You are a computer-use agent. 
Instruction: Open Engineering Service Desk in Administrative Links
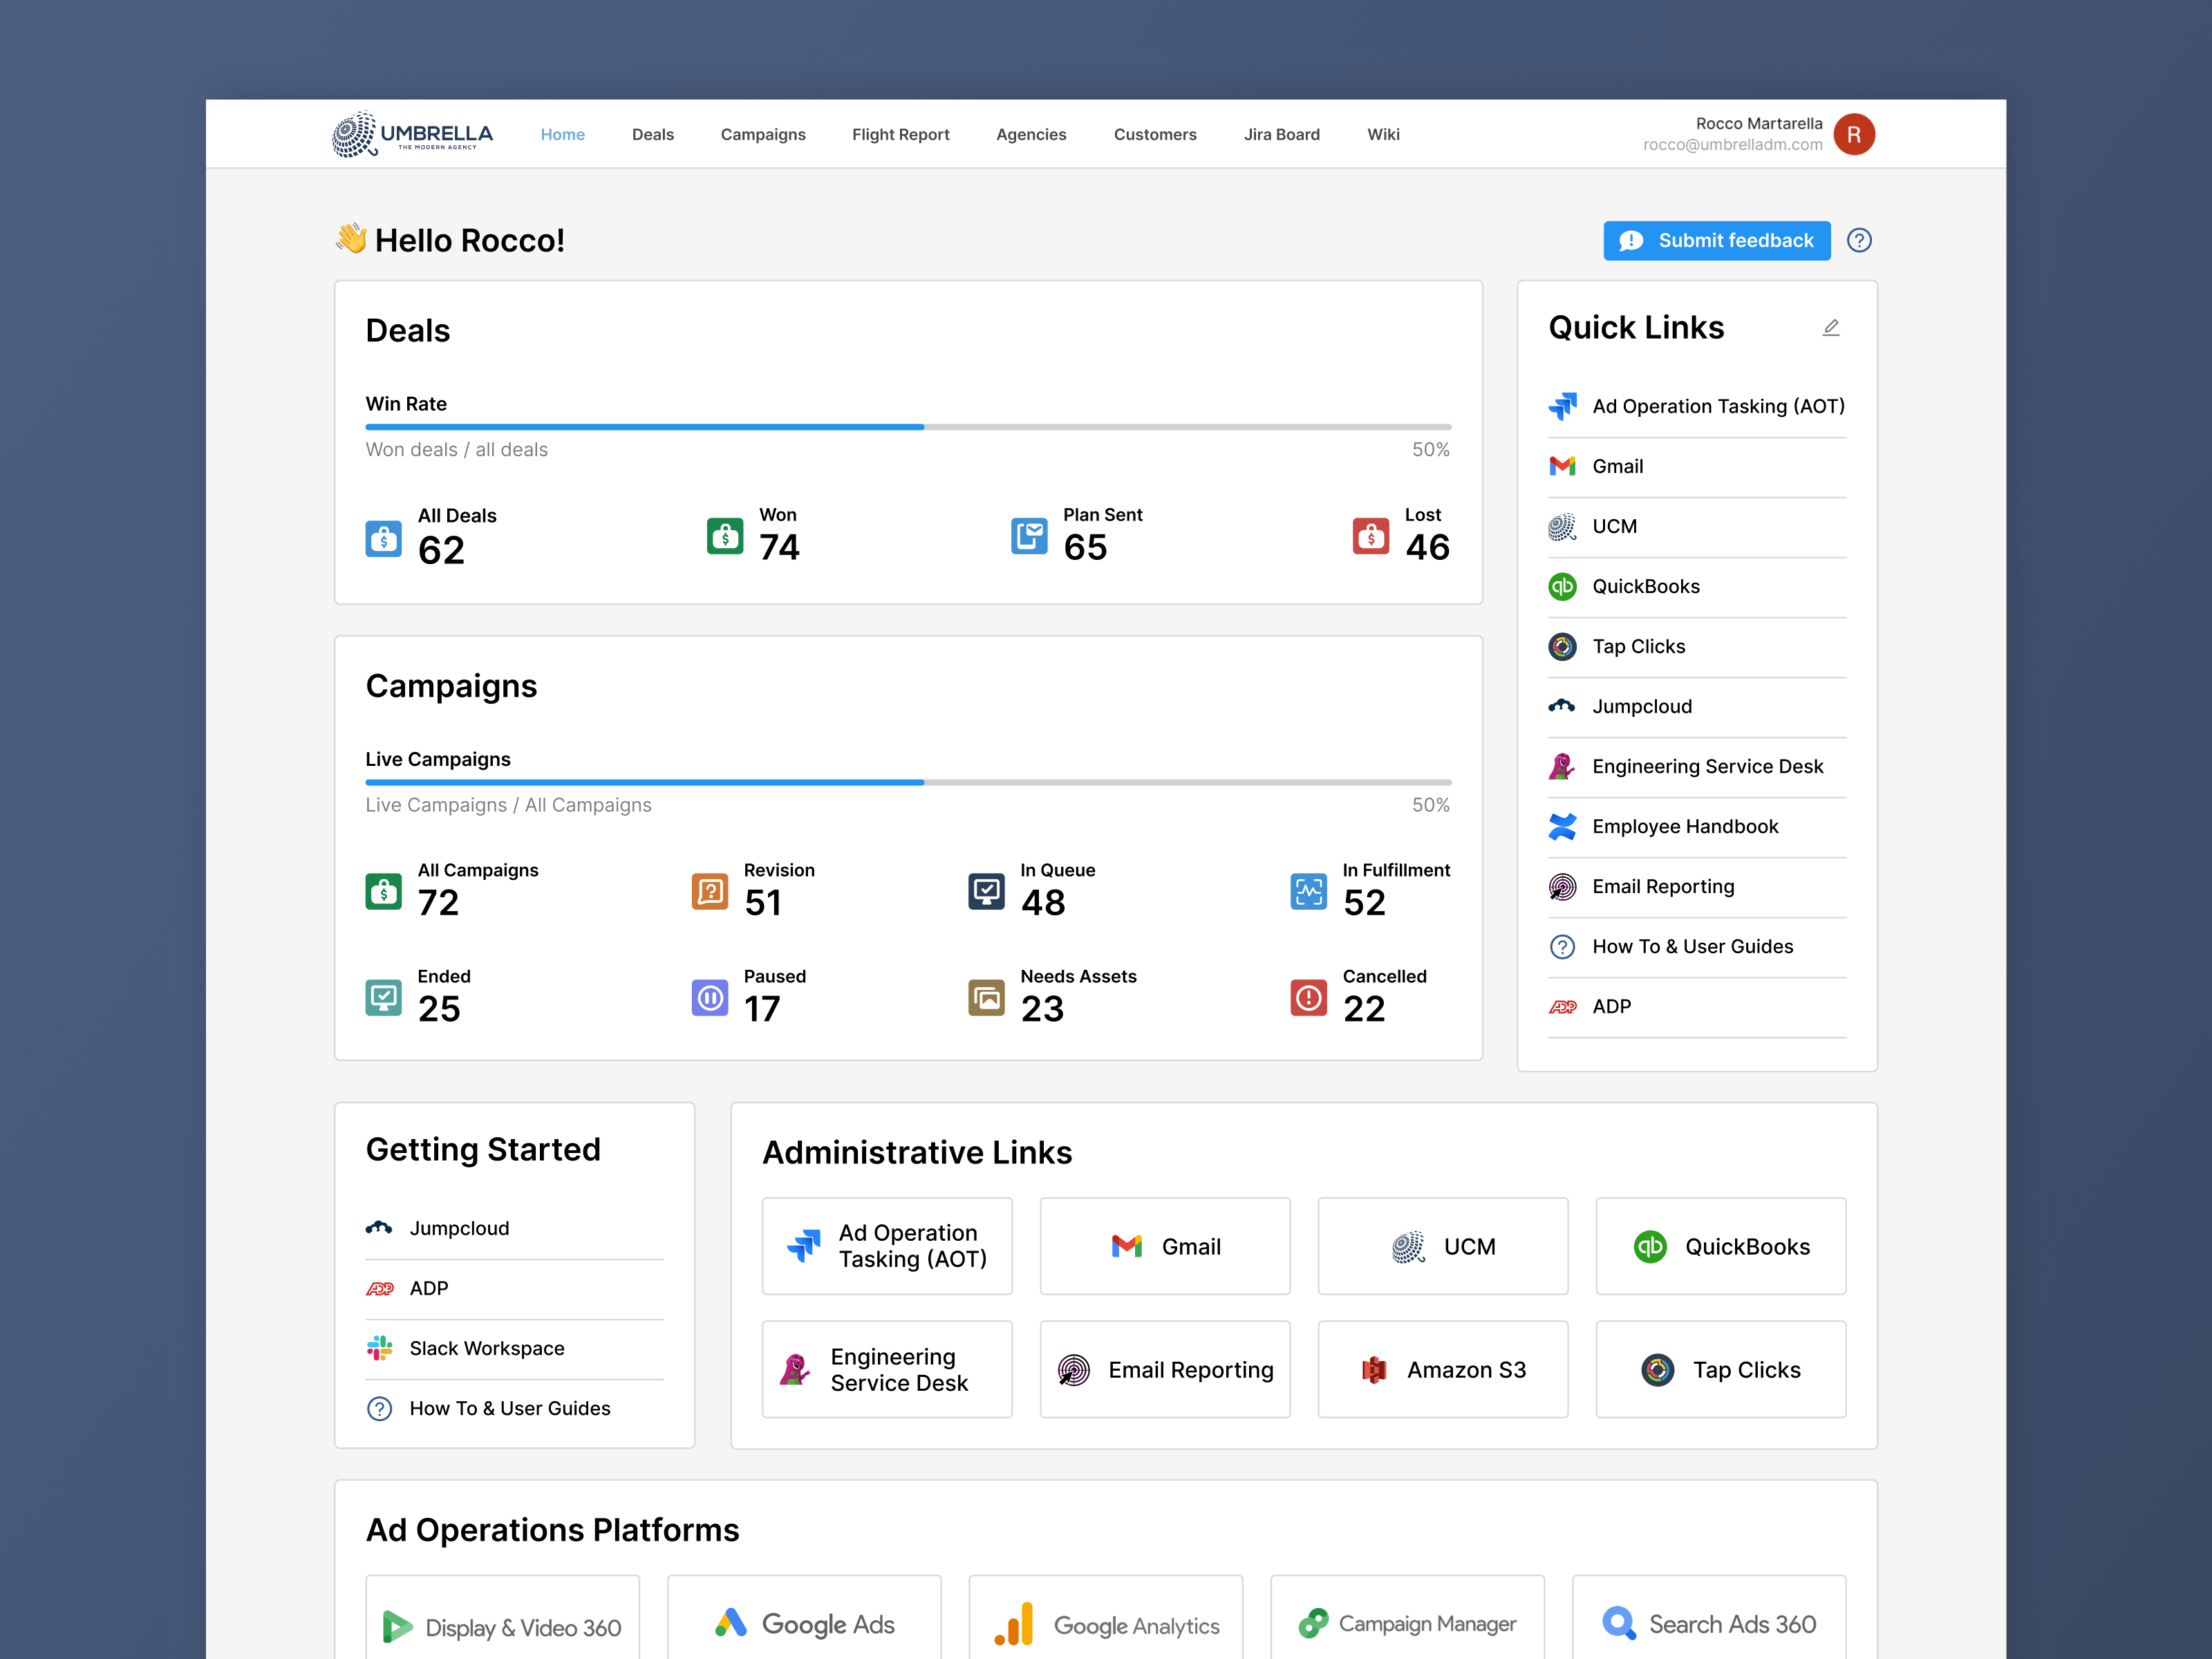click(887, 1370)
